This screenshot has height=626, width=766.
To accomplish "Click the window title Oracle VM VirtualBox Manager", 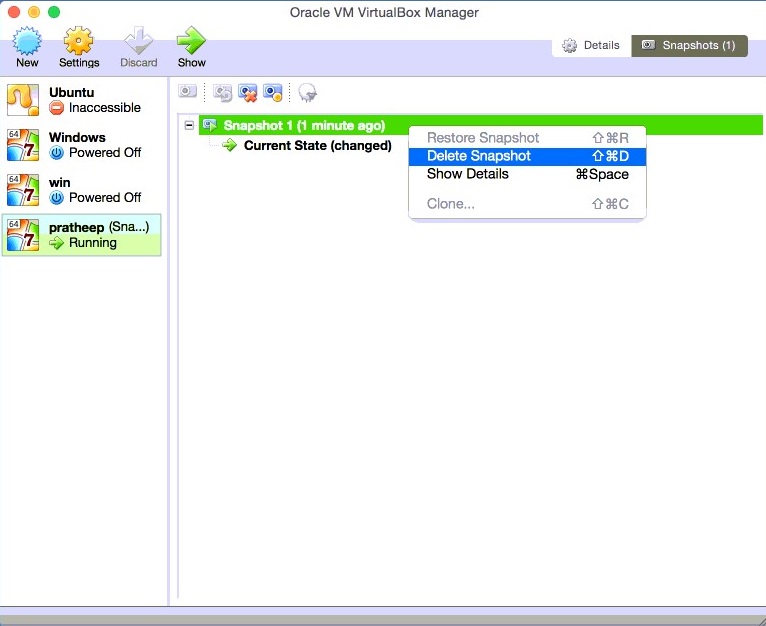I will coord(384,12).
